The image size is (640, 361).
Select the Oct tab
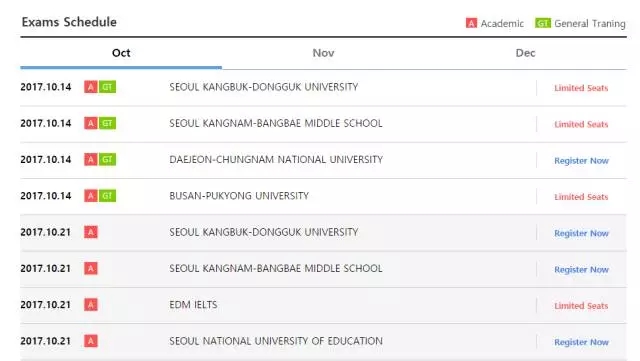121,53
